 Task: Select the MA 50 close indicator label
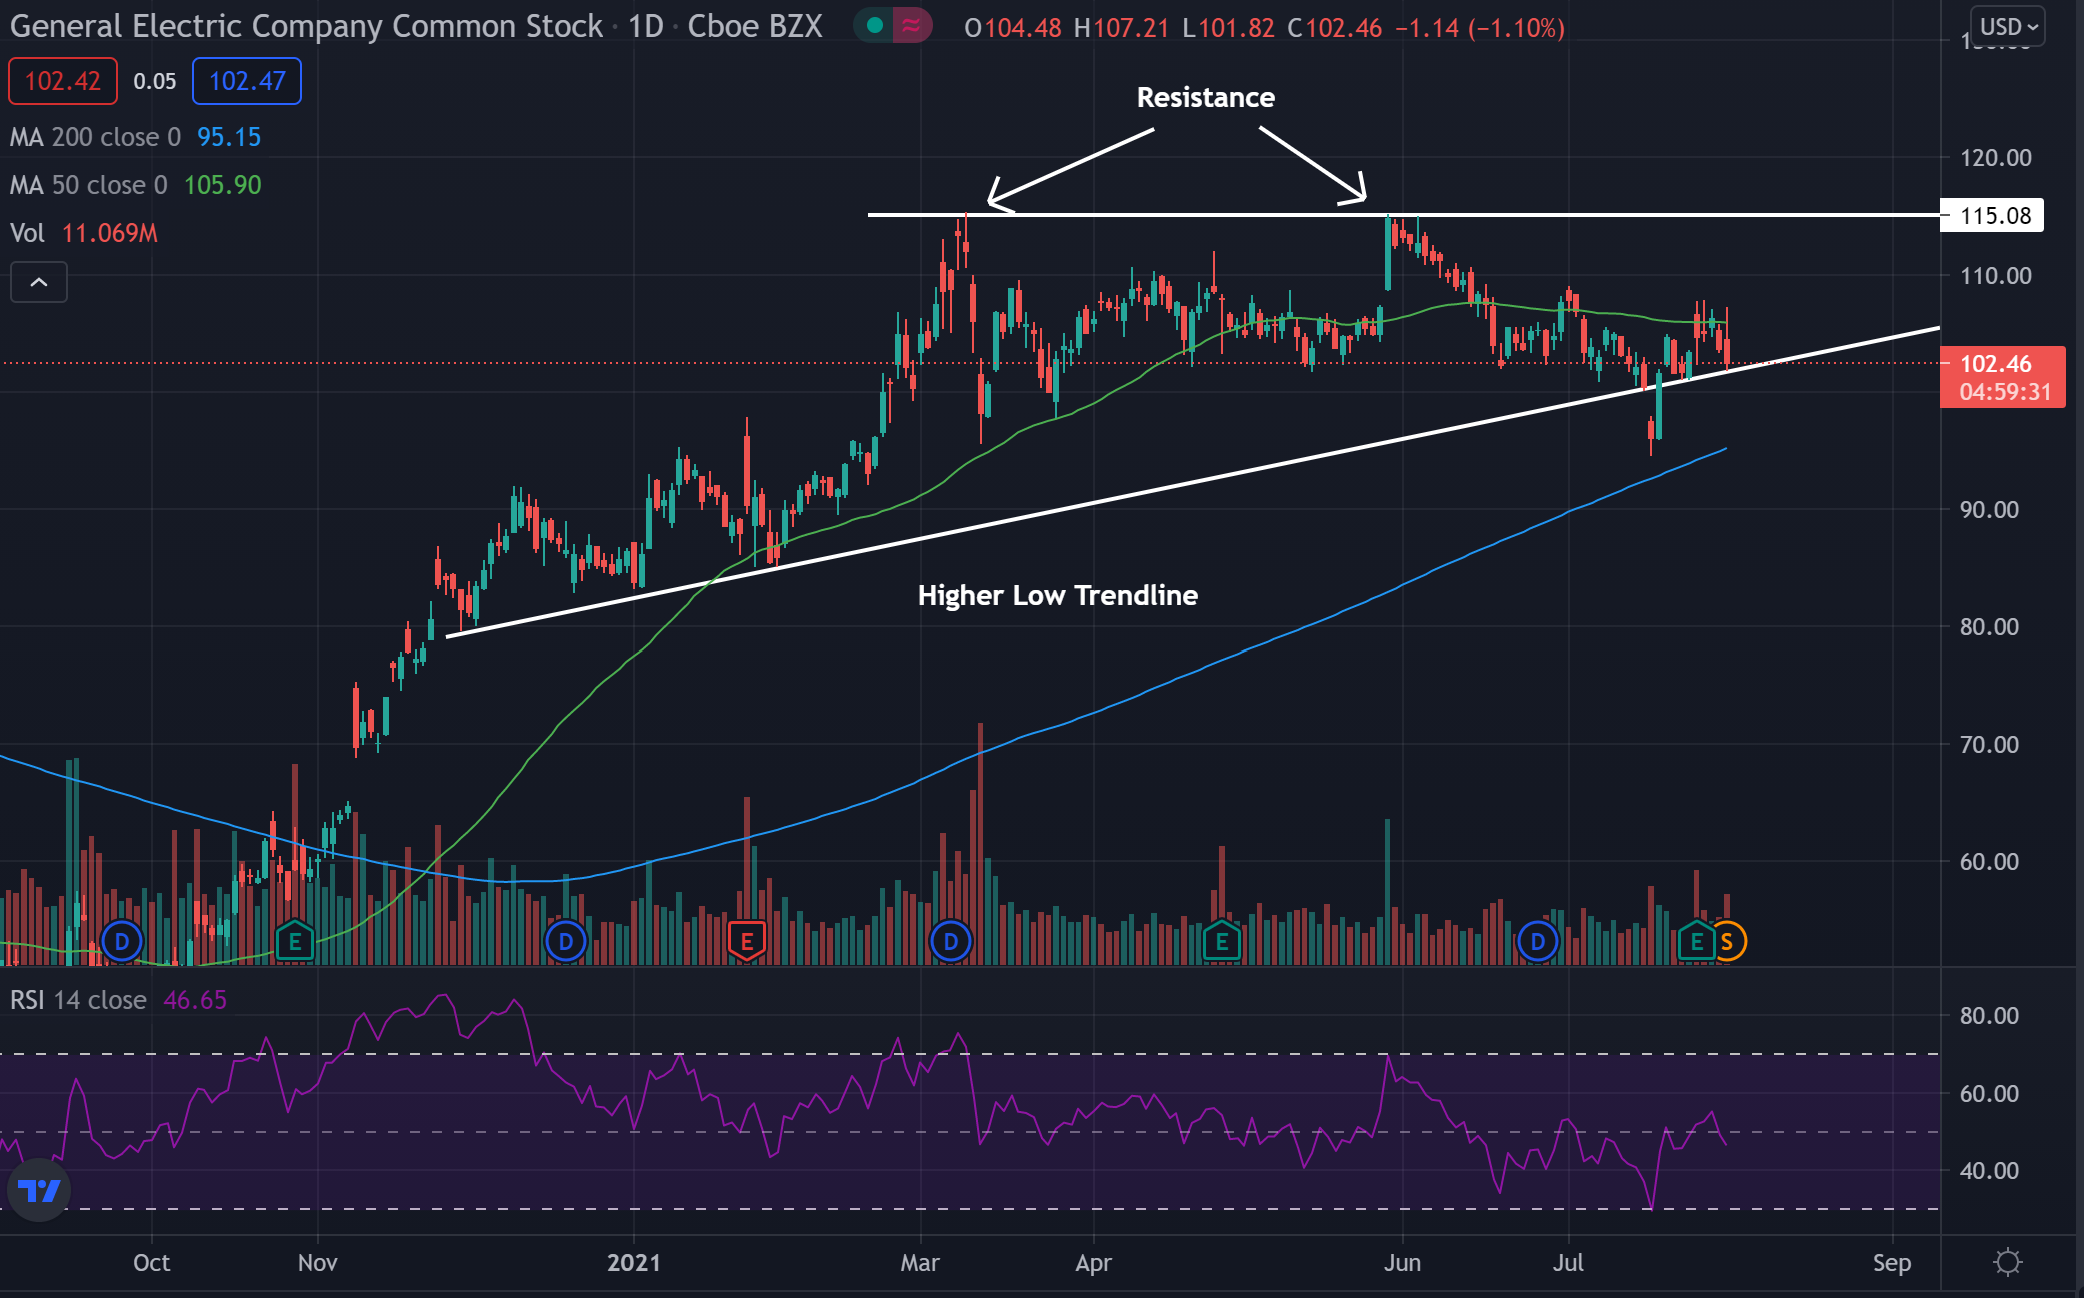[x=89, y=185]
